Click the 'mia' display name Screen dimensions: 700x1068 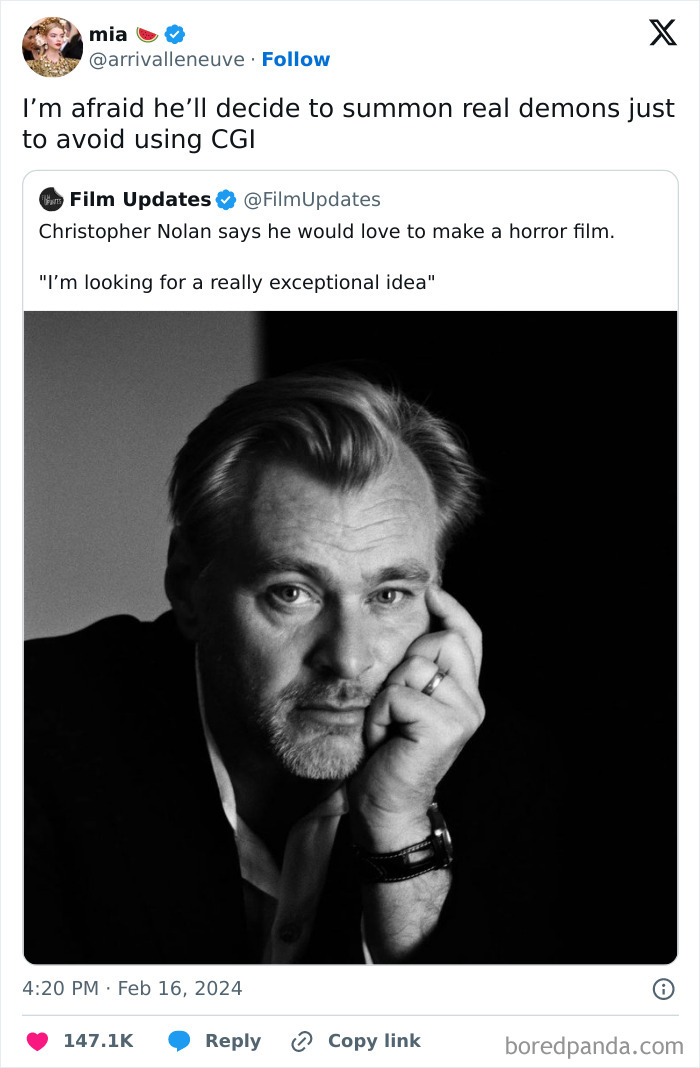108,34
